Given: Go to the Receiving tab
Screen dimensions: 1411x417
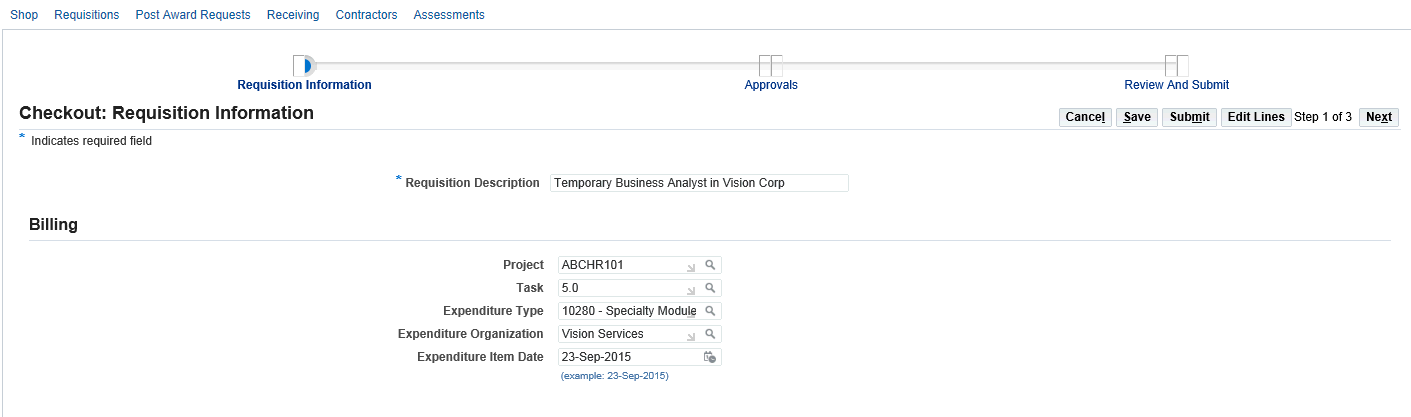Looking at the screenshot, I should tap(293, 15).
